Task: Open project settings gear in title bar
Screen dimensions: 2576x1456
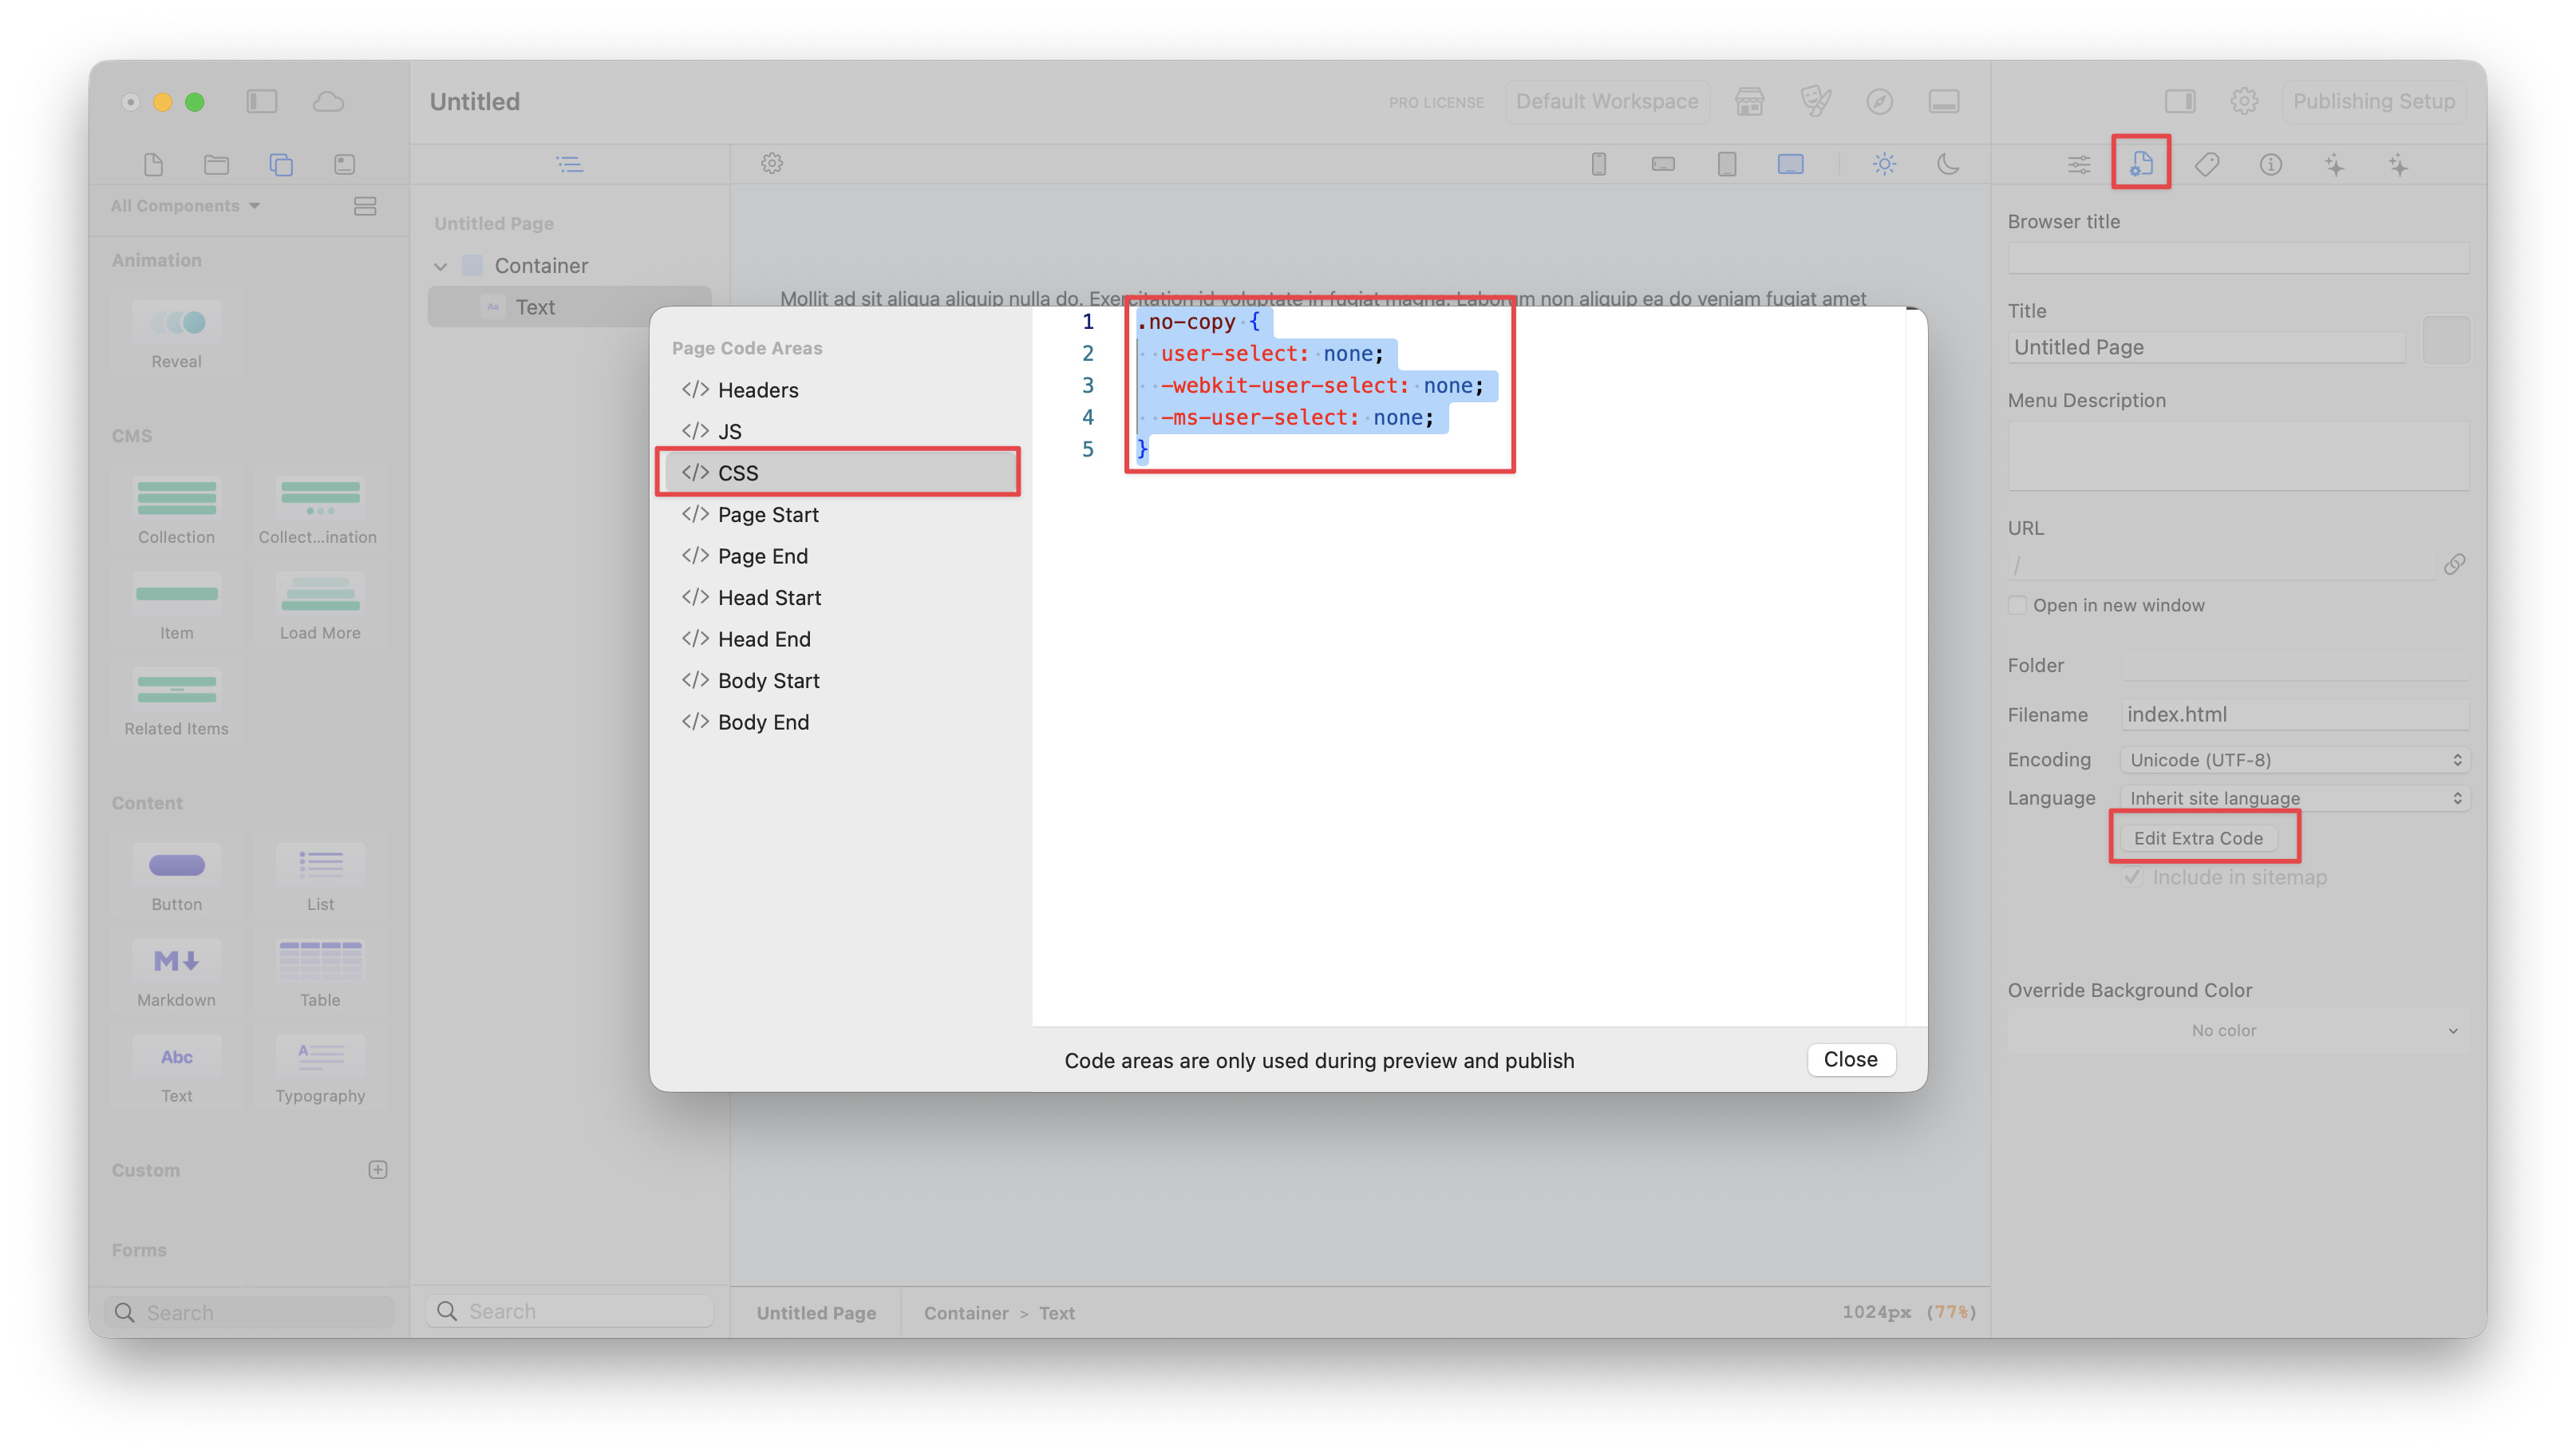Action: (x=2244, y=101)
